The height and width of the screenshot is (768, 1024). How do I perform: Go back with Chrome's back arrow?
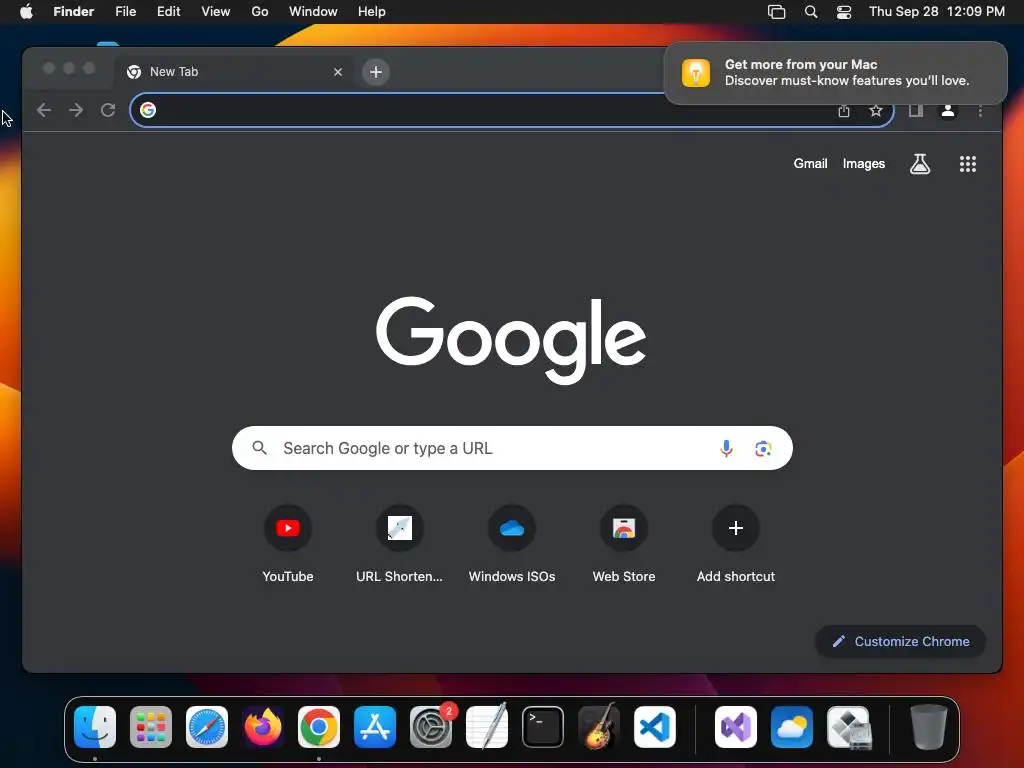pos(44,110)
